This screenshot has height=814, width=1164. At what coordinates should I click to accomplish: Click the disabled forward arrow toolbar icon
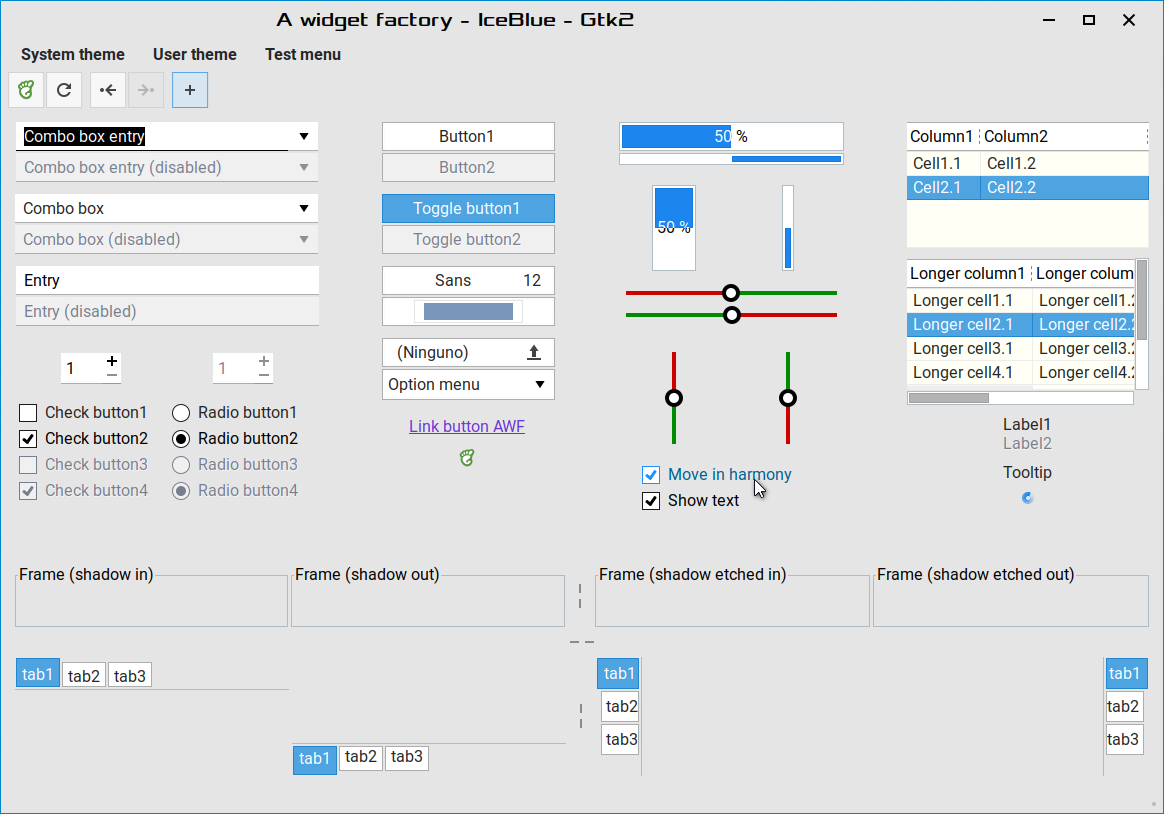146,90
